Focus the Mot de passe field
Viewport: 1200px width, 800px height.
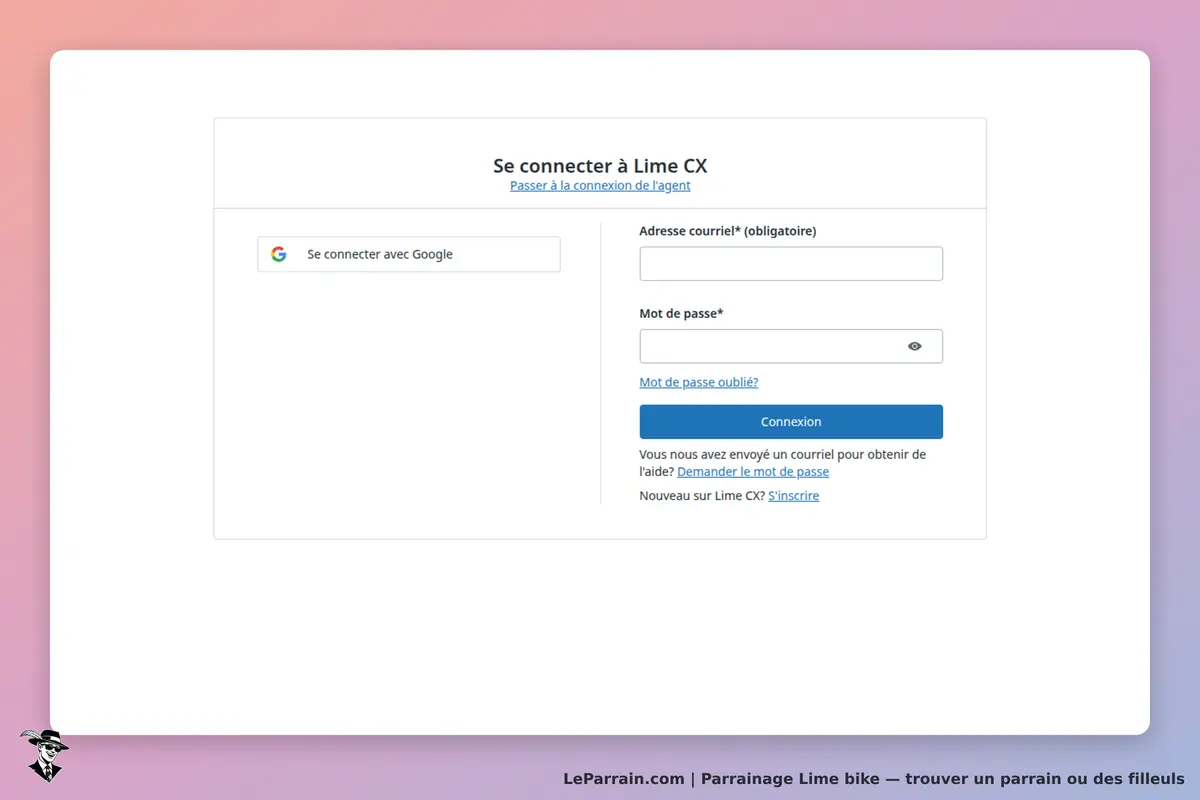click(x=791, y=346)
